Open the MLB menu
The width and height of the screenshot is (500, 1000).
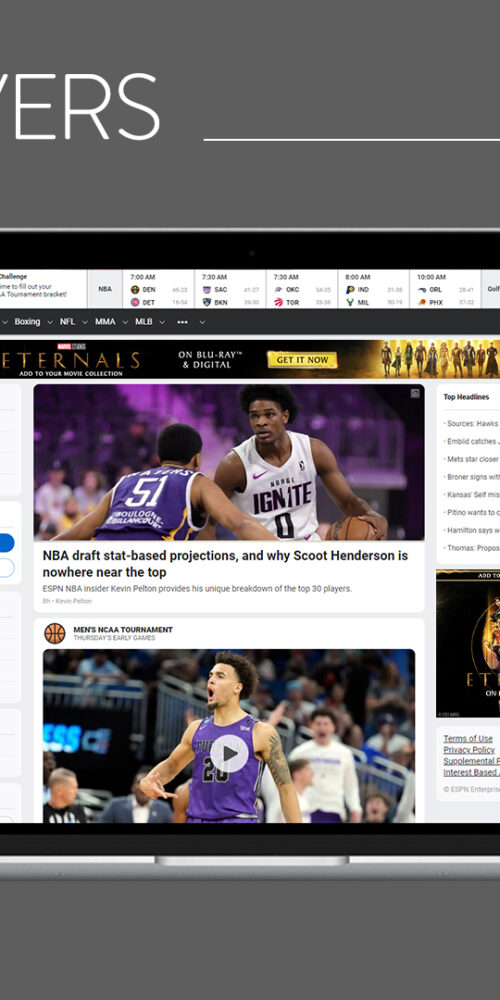[143, 322]
